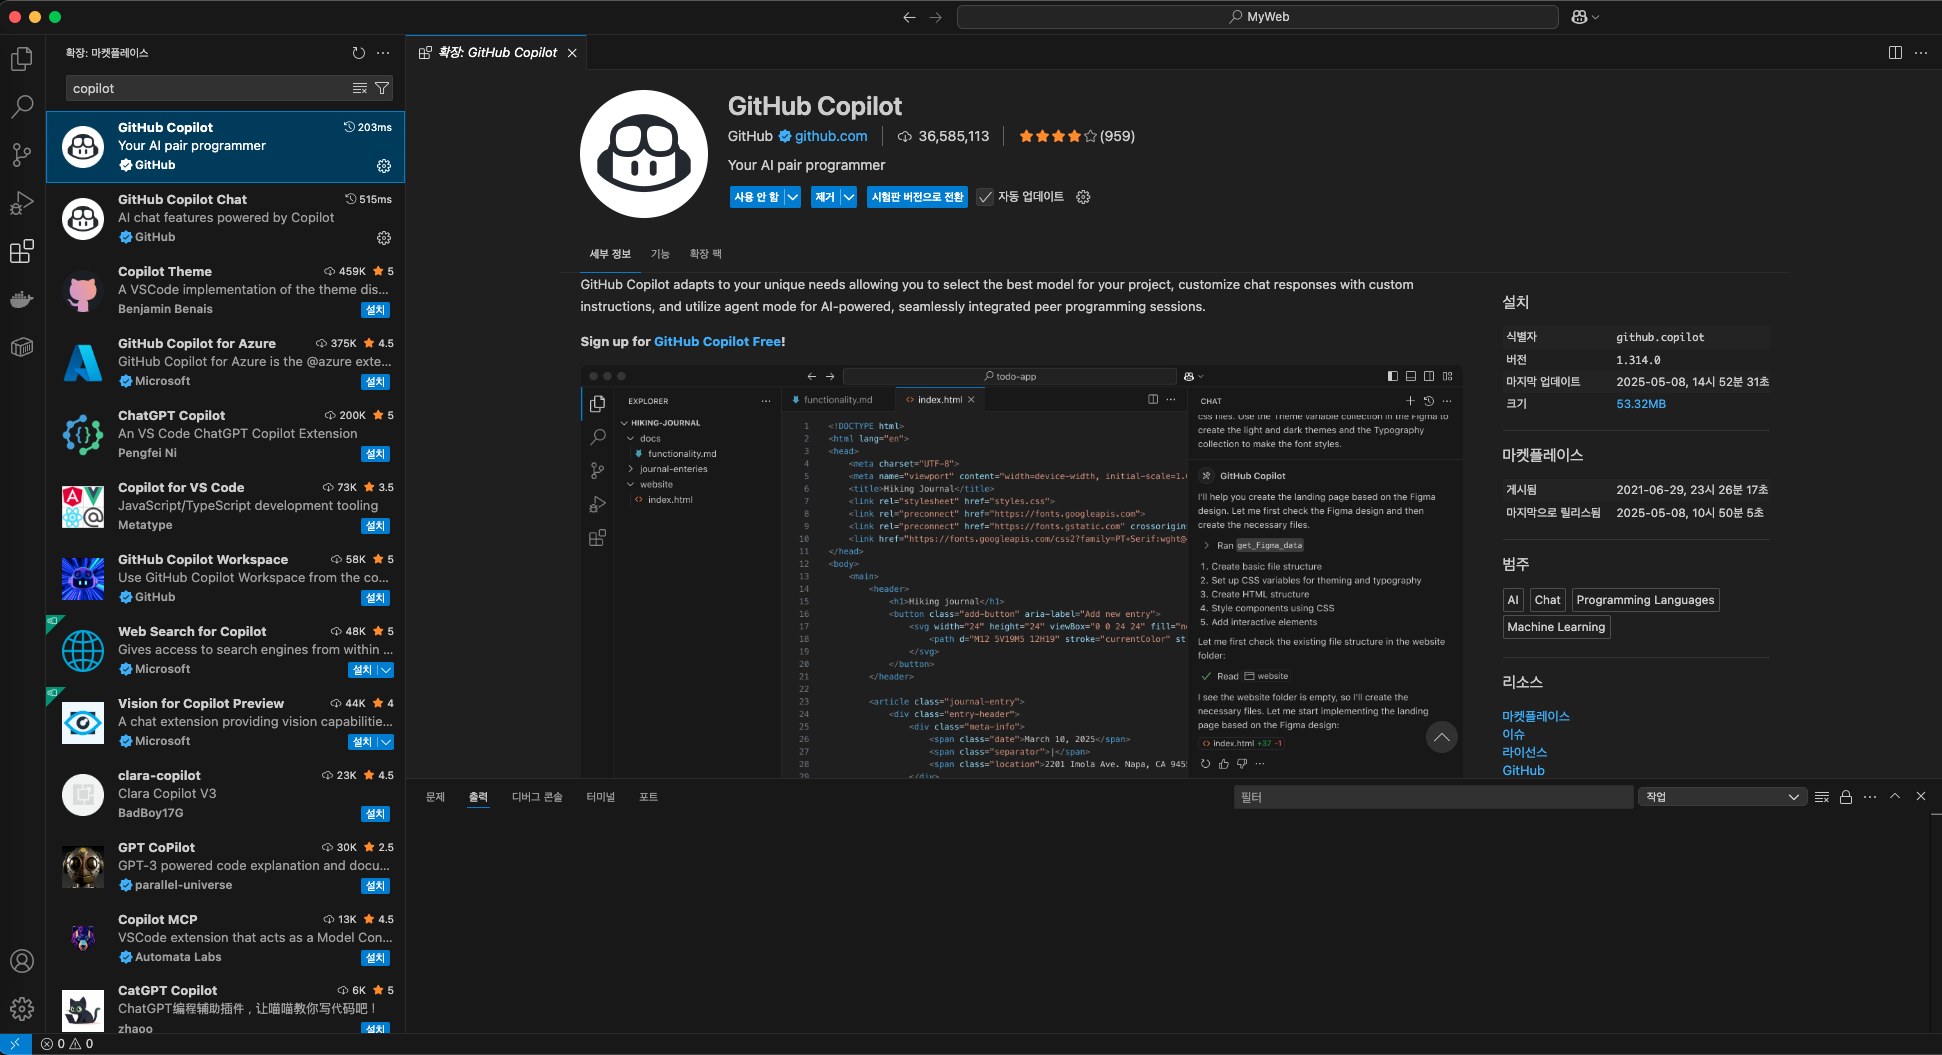Open the Extensions view icon
The height and width of the screenshot is (1055, 1942).
[x=22, y=251]
